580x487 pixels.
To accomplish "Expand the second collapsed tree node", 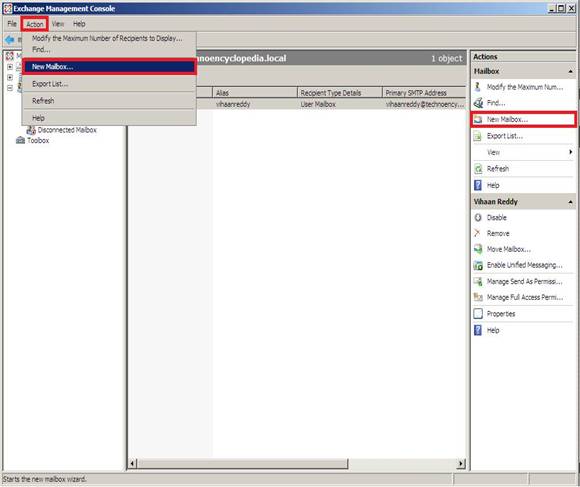I will click(x=10, y=77).
